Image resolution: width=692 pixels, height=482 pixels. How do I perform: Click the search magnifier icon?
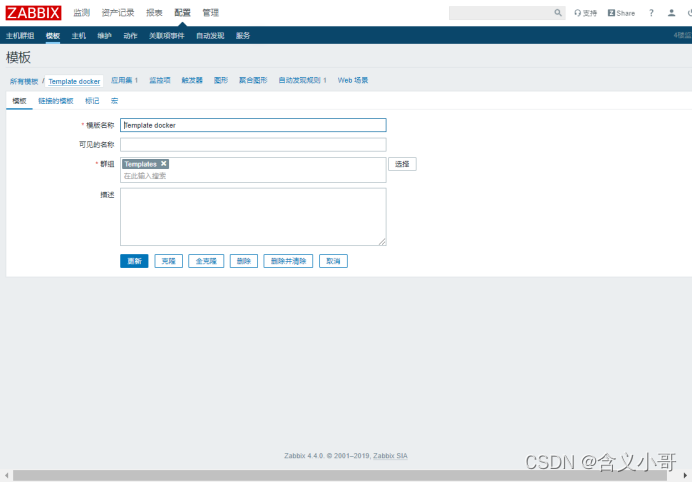pyautogui.click(x=558, y=13)
